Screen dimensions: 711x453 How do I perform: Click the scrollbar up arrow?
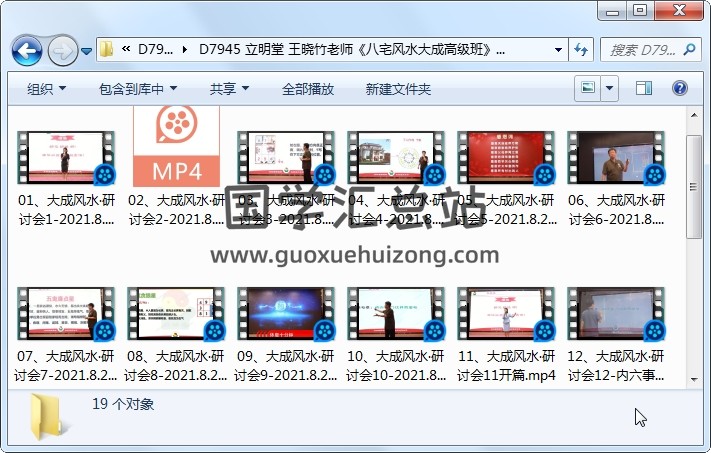(694, 115)
